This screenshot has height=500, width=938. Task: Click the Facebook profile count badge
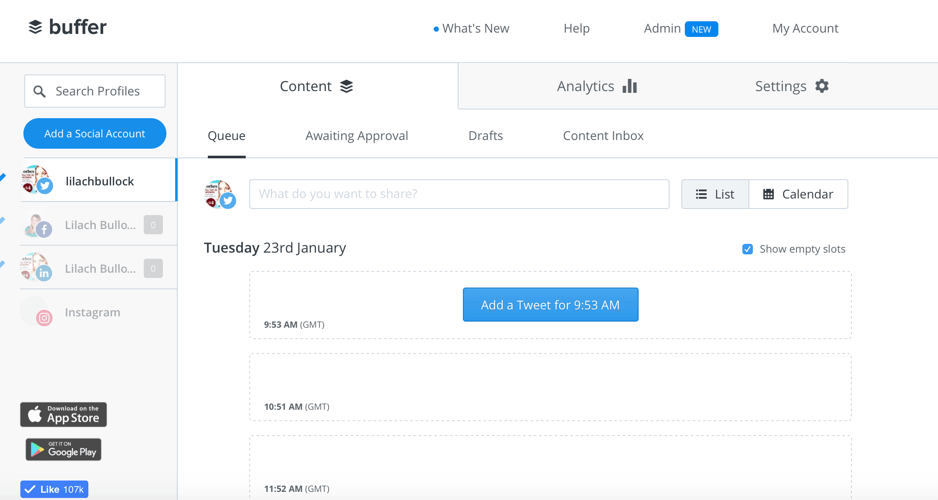click(x=153, y=225)
